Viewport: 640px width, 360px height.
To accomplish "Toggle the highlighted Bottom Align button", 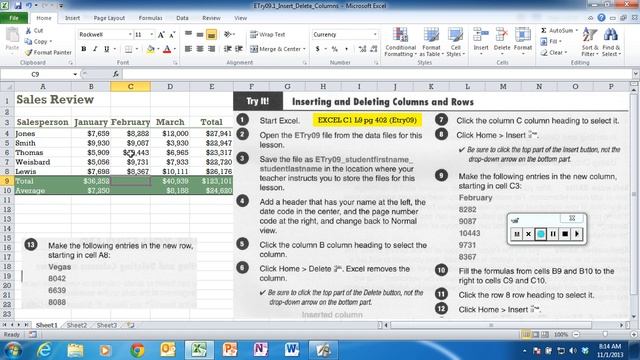I will tap(211, 35).
